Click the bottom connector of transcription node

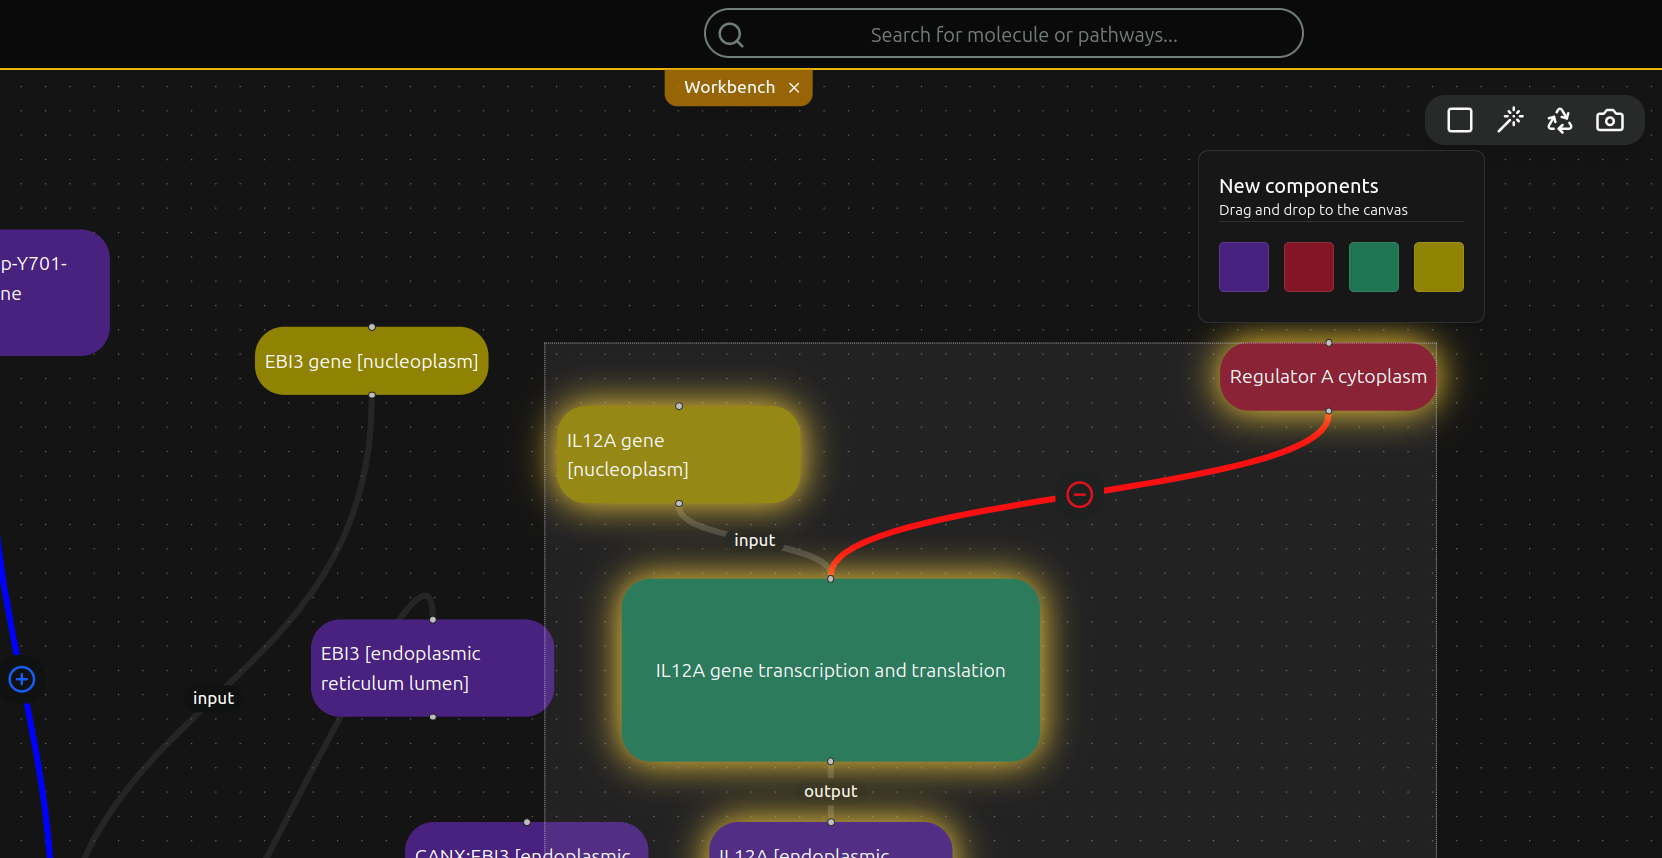point(831,762)
